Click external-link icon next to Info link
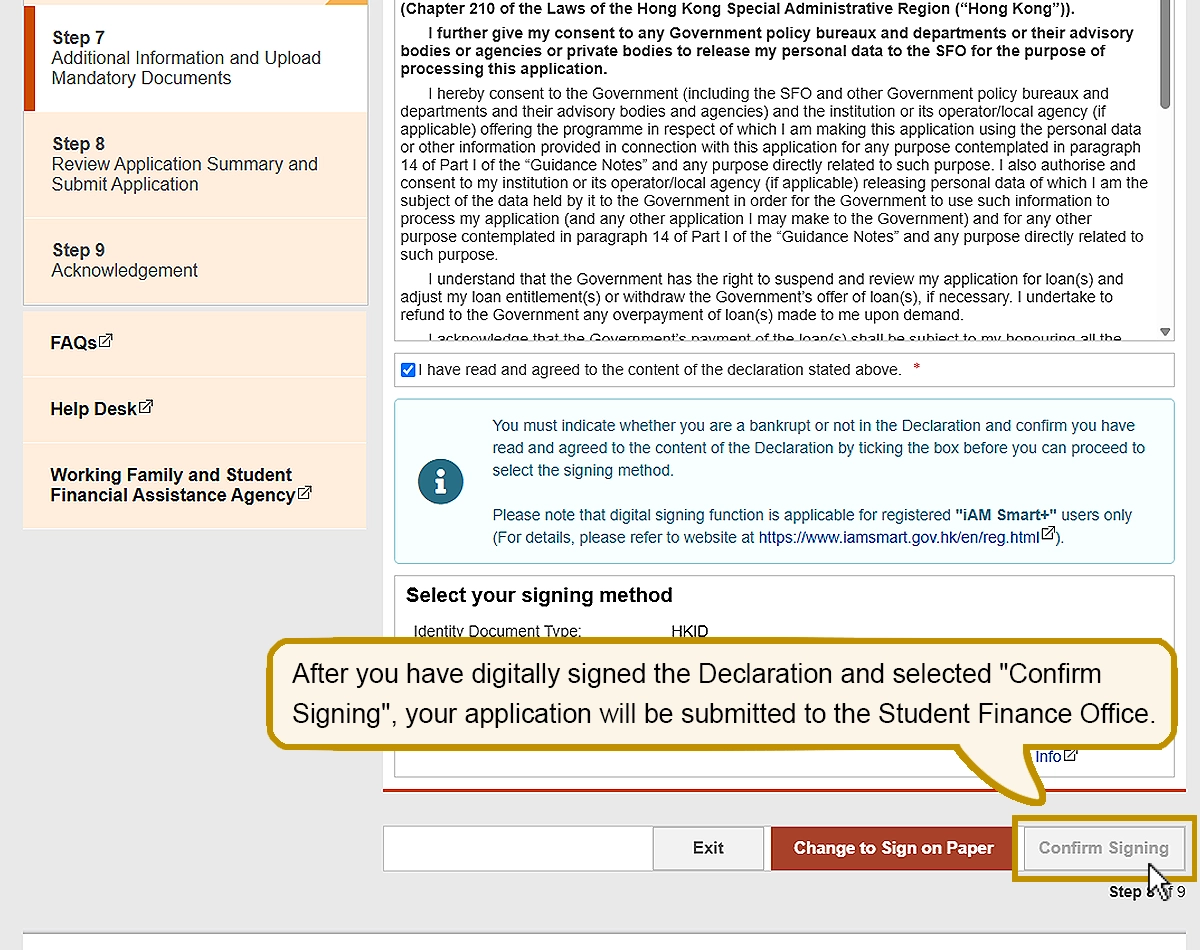 point(1071,756)
